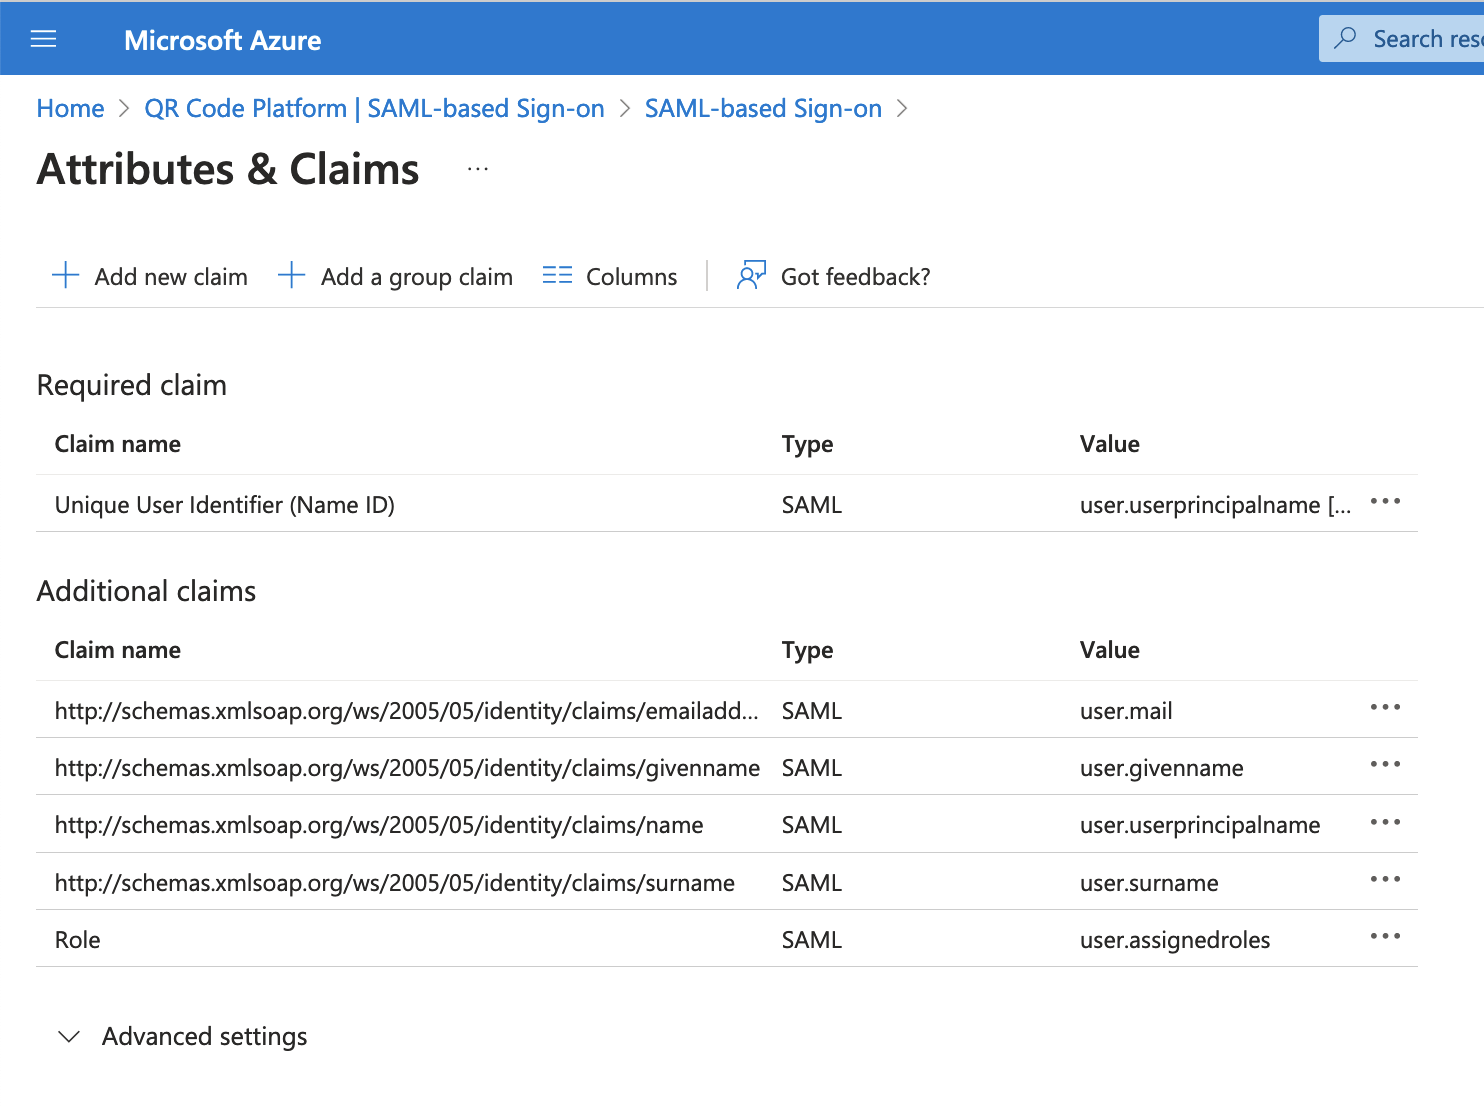Click Value header under Required claim
Screen dimensions: 1484x1106
click(x=1110, y=444)
